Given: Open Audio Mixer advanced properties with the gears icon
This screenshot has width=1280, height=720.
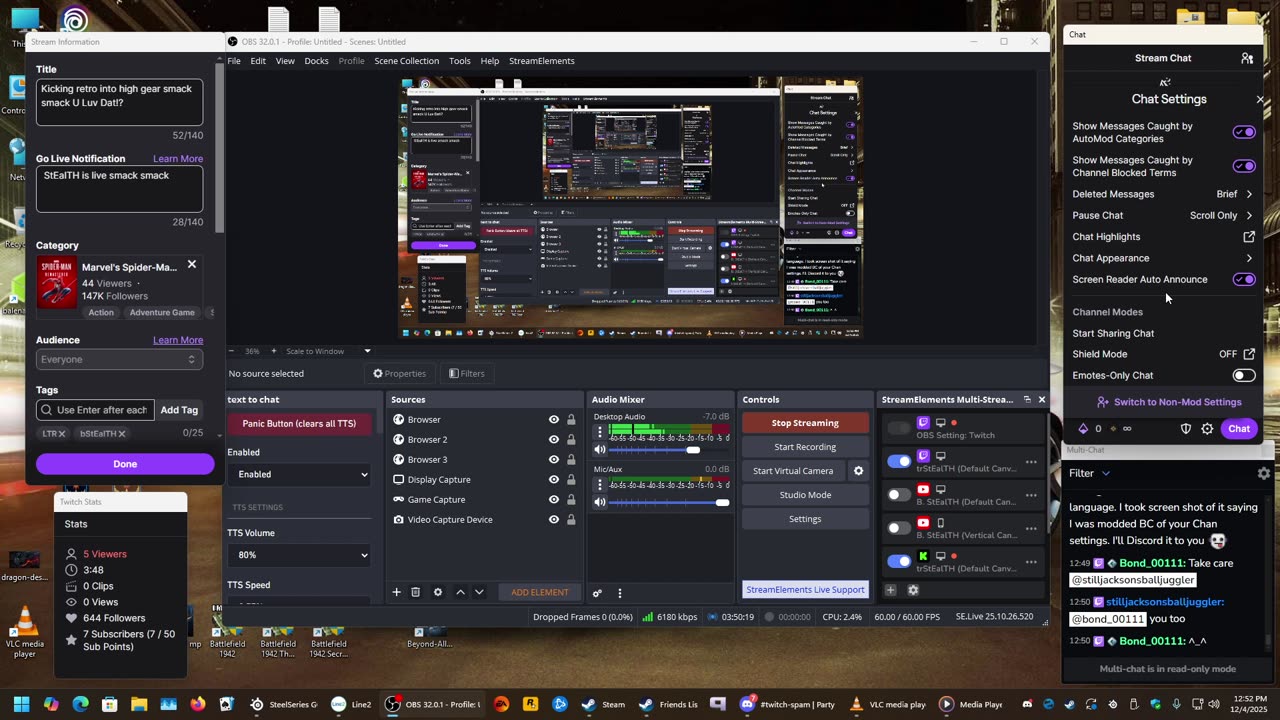Looking at the screenshot, I should coord(597,593).
